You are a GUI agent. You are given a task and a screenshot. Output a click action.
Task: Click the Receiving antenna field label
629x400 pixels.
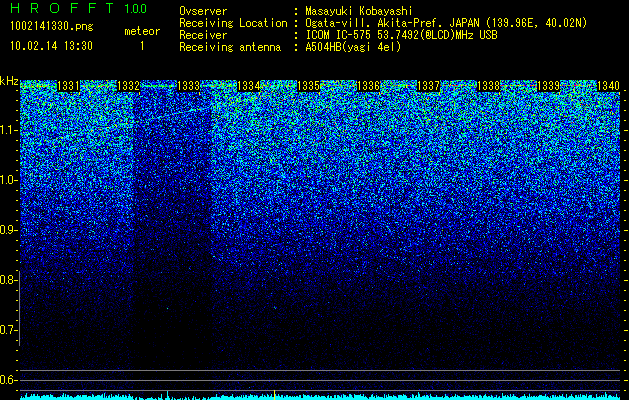[230, 47]
